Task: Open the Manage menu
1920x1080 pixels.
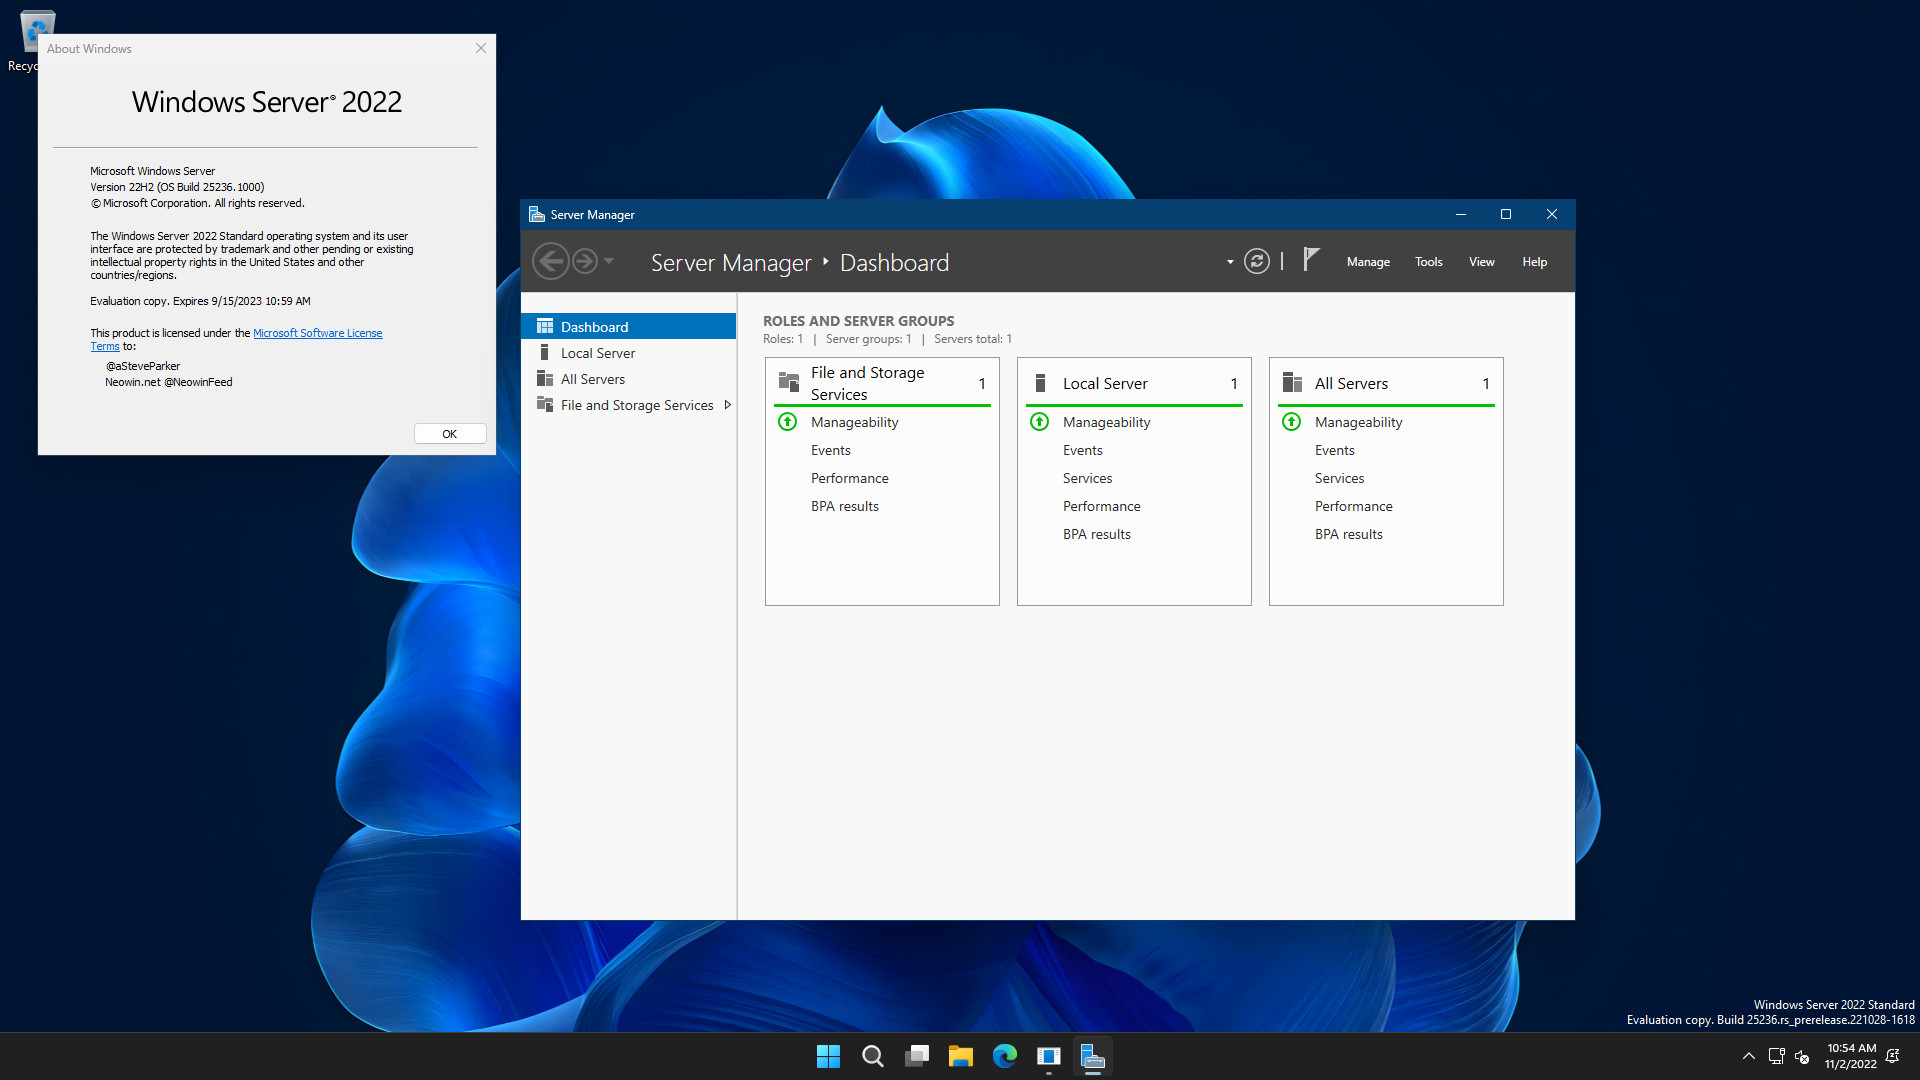Action: [1368, 261]
